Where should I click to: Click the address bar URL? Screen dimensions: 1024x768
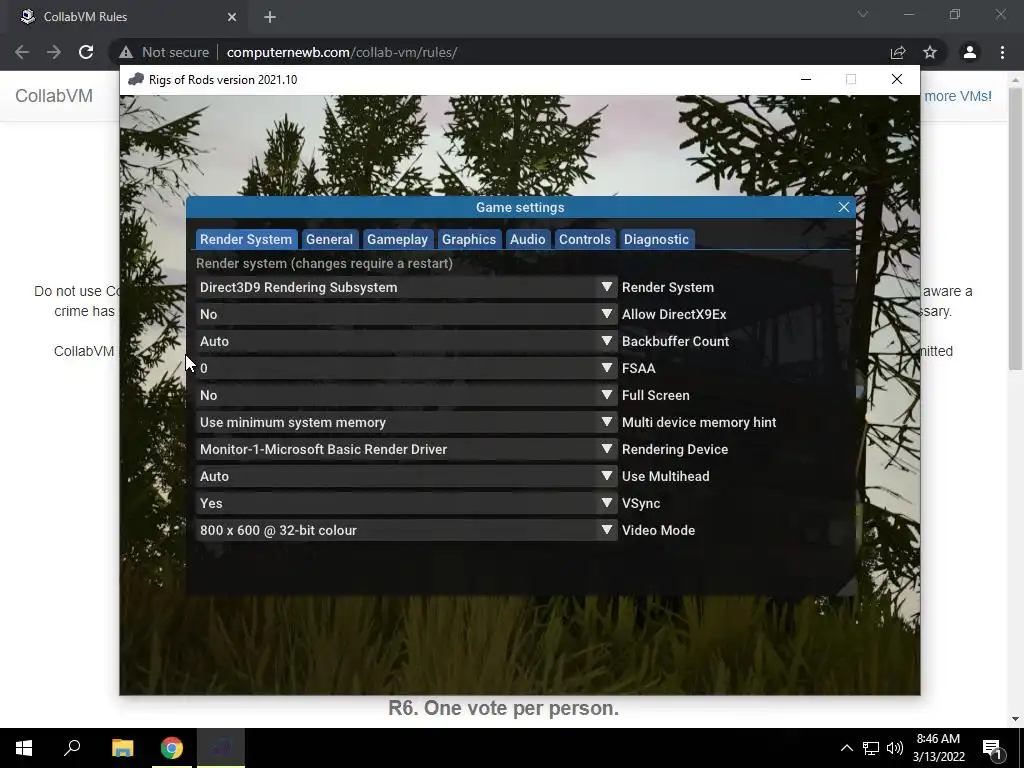tap(342, 52)
